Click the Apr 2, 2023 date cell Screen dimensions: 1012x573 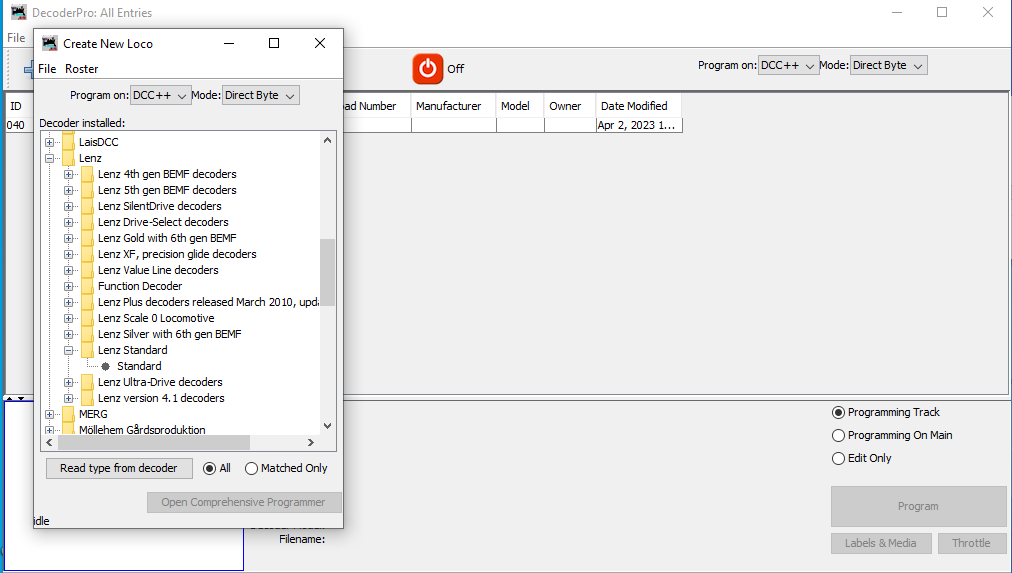pyautogui.click(x=639, y=125)
